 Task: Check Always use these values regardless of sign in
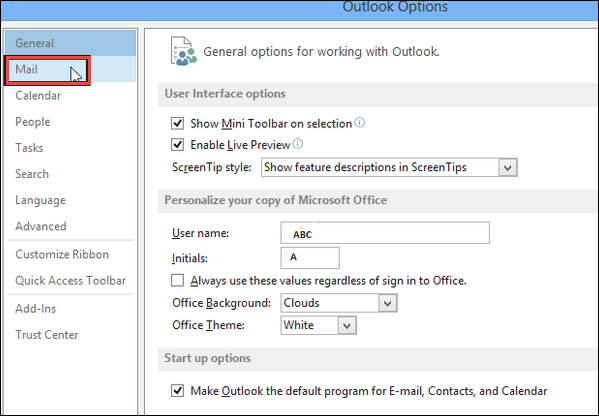coord(177,280)
